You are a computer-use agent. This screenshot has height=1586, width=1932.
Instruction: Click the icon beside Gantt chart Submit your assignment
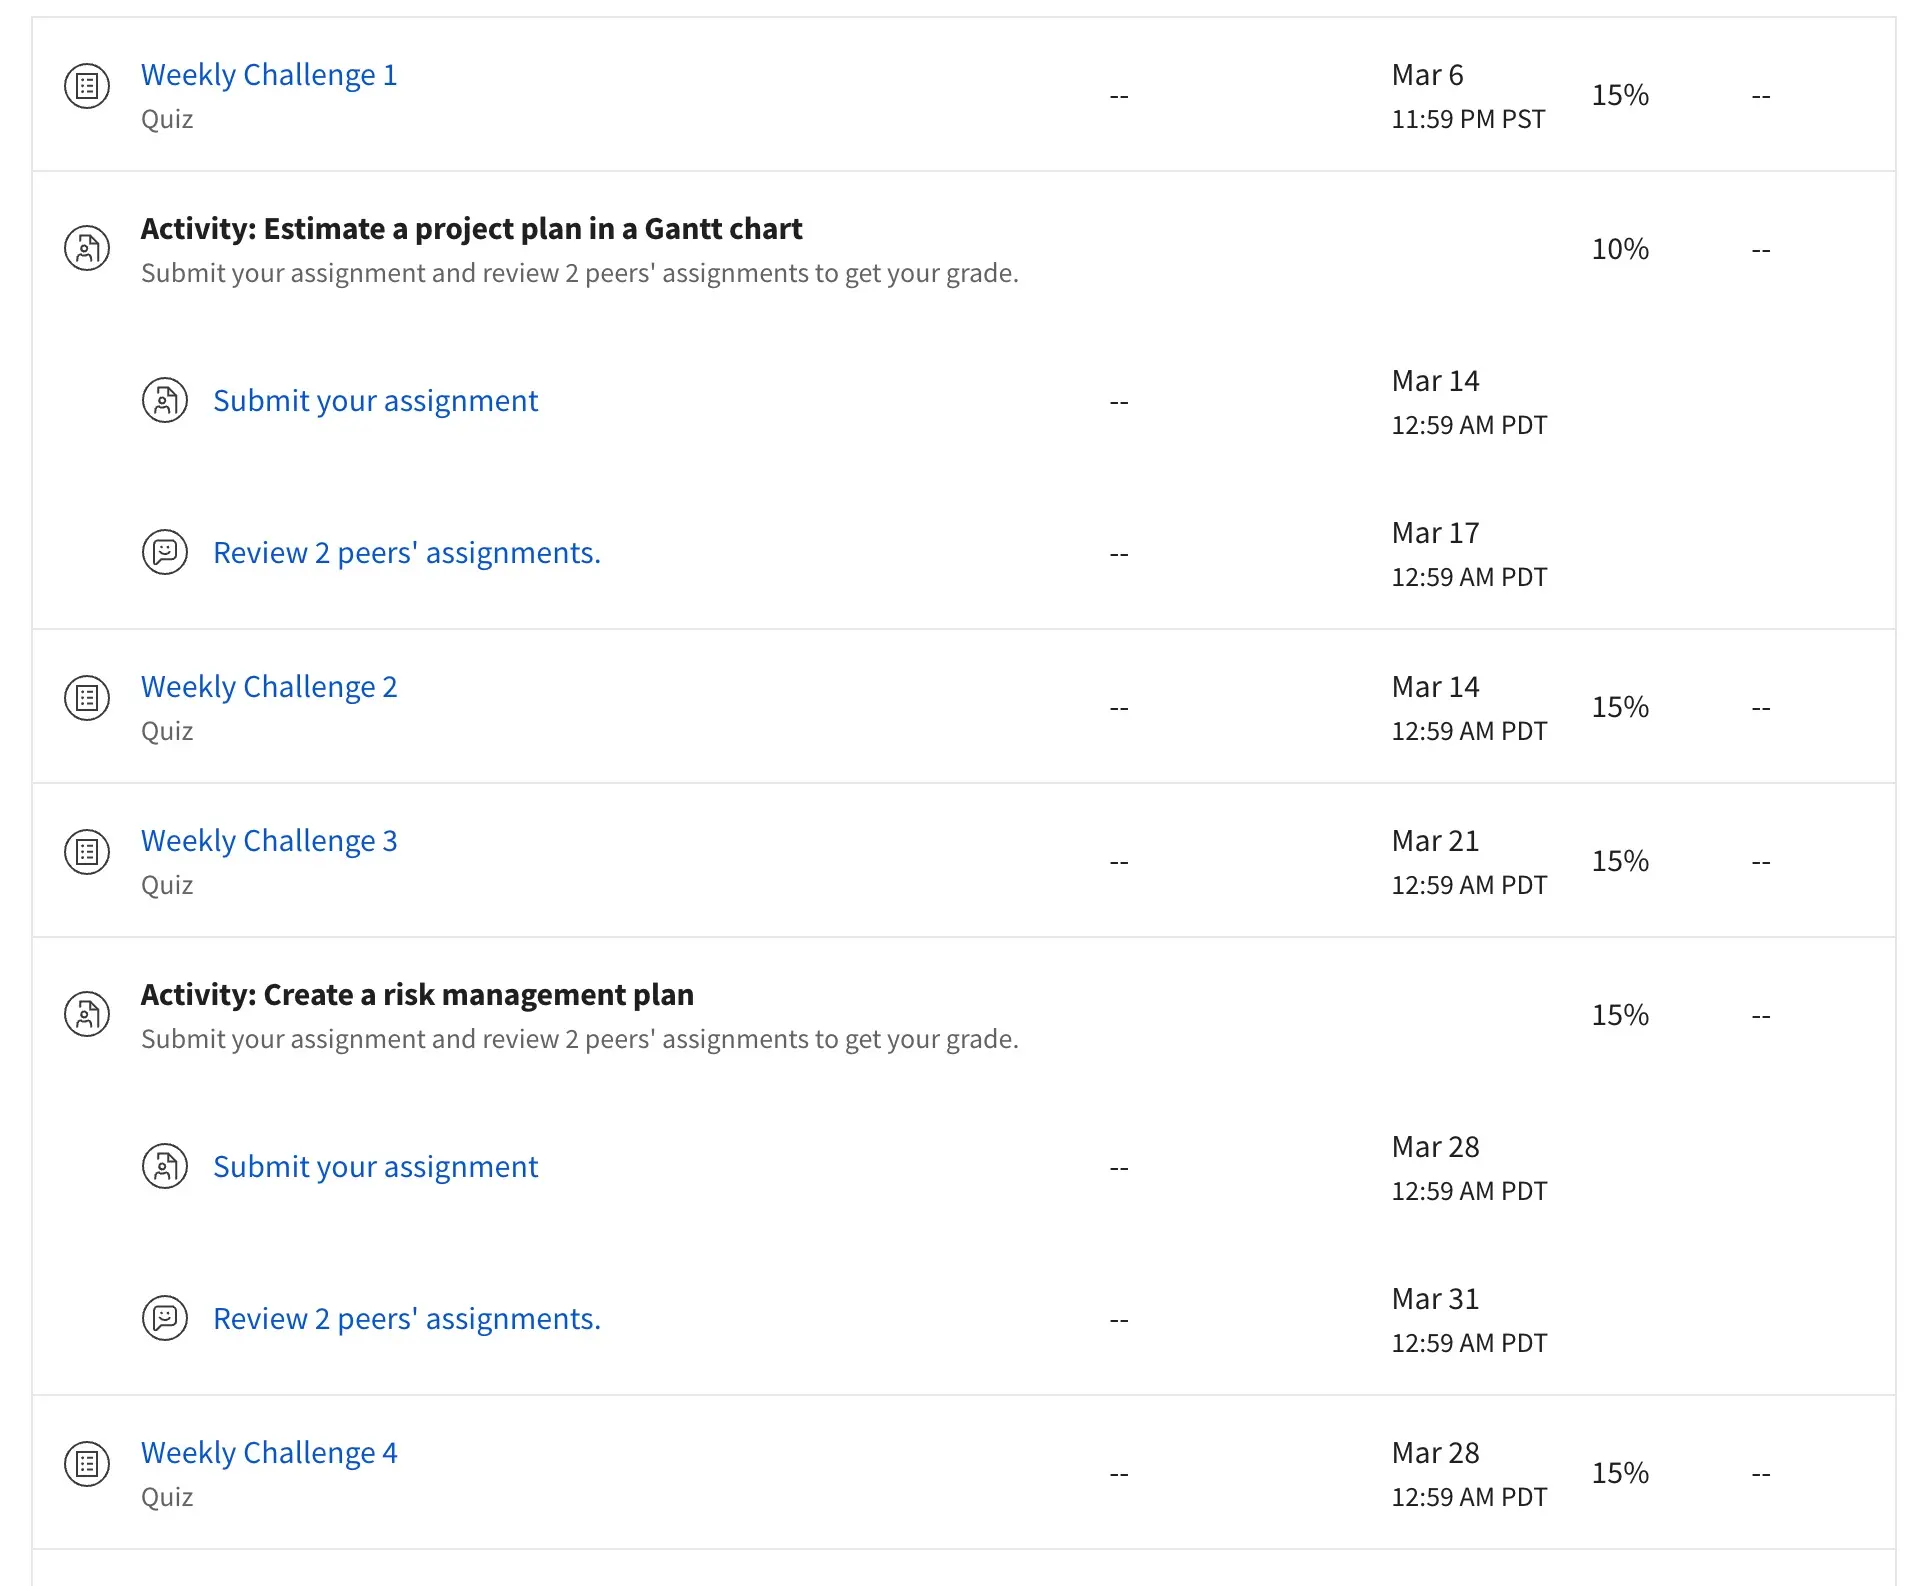pyautogui.click(x=165, y=401)
